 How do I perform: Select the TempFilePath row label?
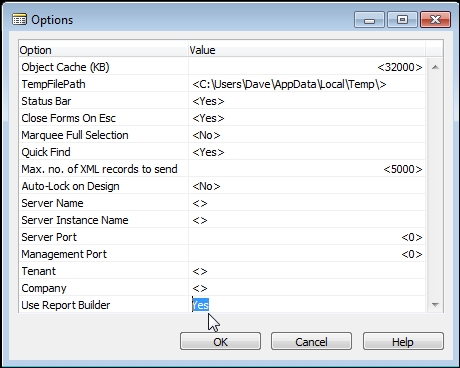[53, 84]
